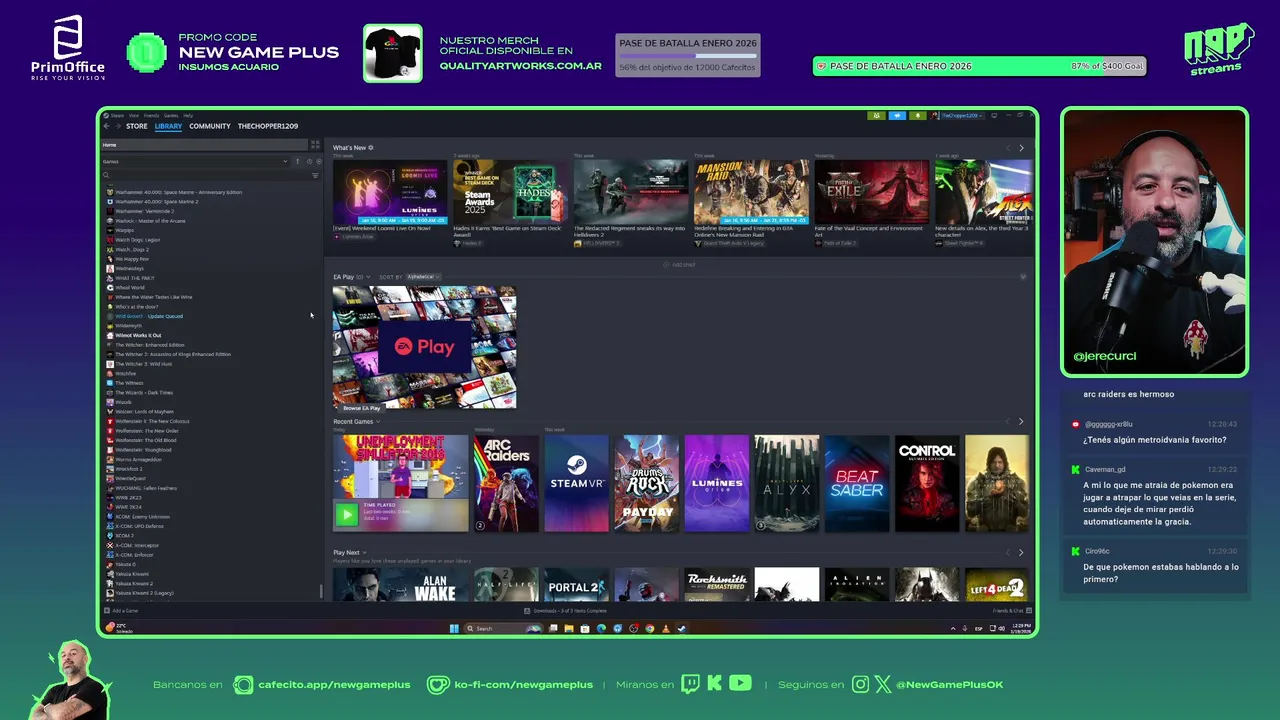Open the Kick icon in the stream footer
The width and height of the screenshot is (1280, 720).
pyautogui.click(x=714, y=684)
